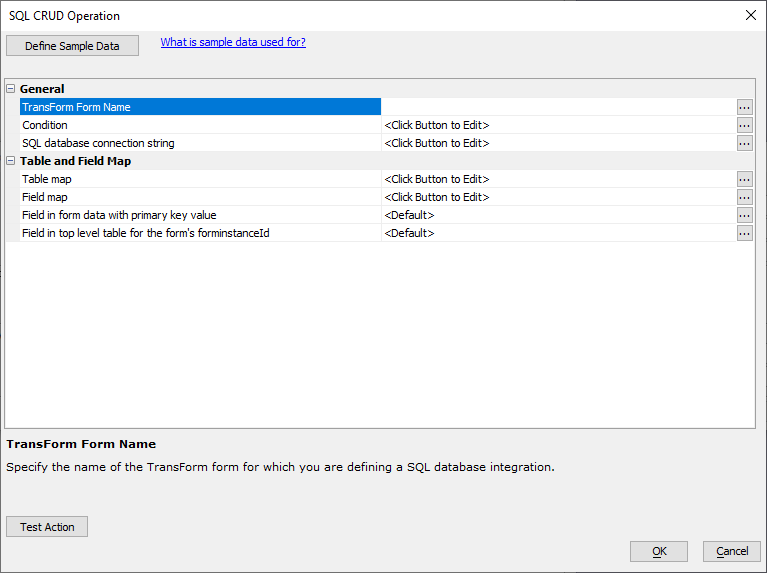Click the Define Sample Data button
767x573 pixels.
[x=72, y=46]
